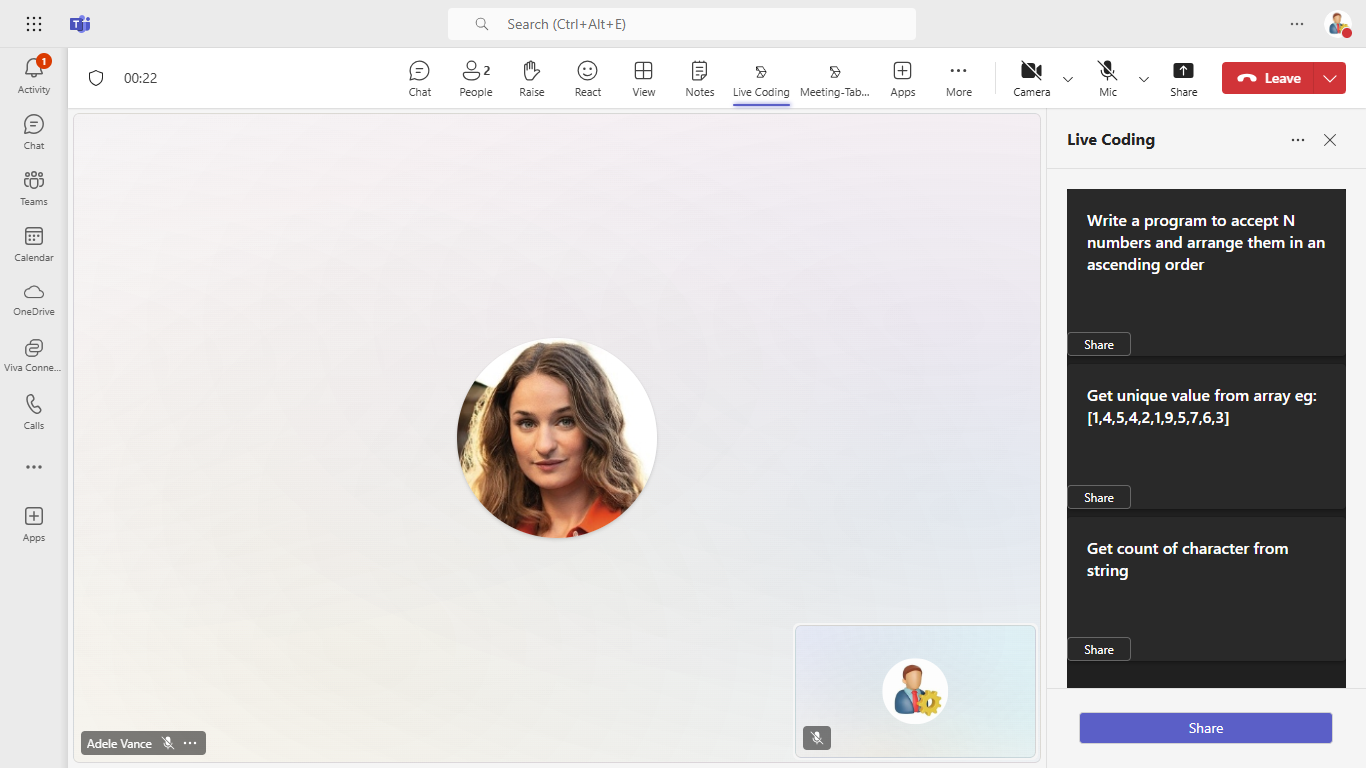Viewport: 1366px width, 768px height.
Task: Open the Calendar in sidebar
Action: click(x=34, y=244)
